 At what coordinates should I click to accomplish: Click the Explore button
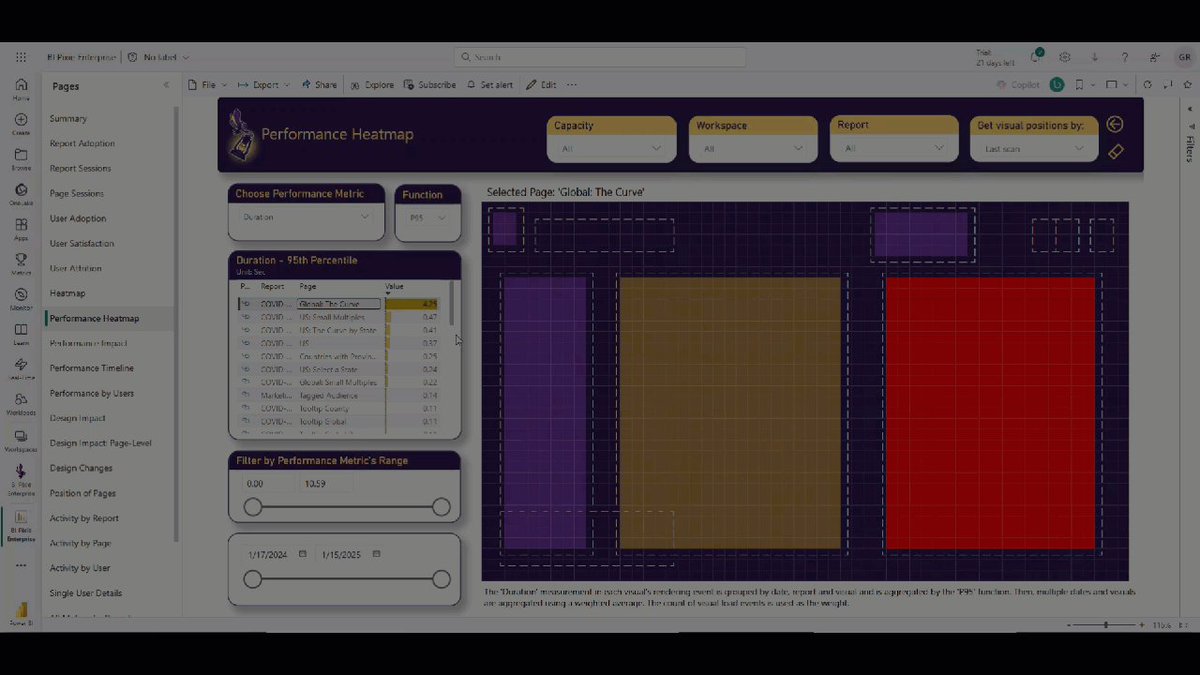372,85
